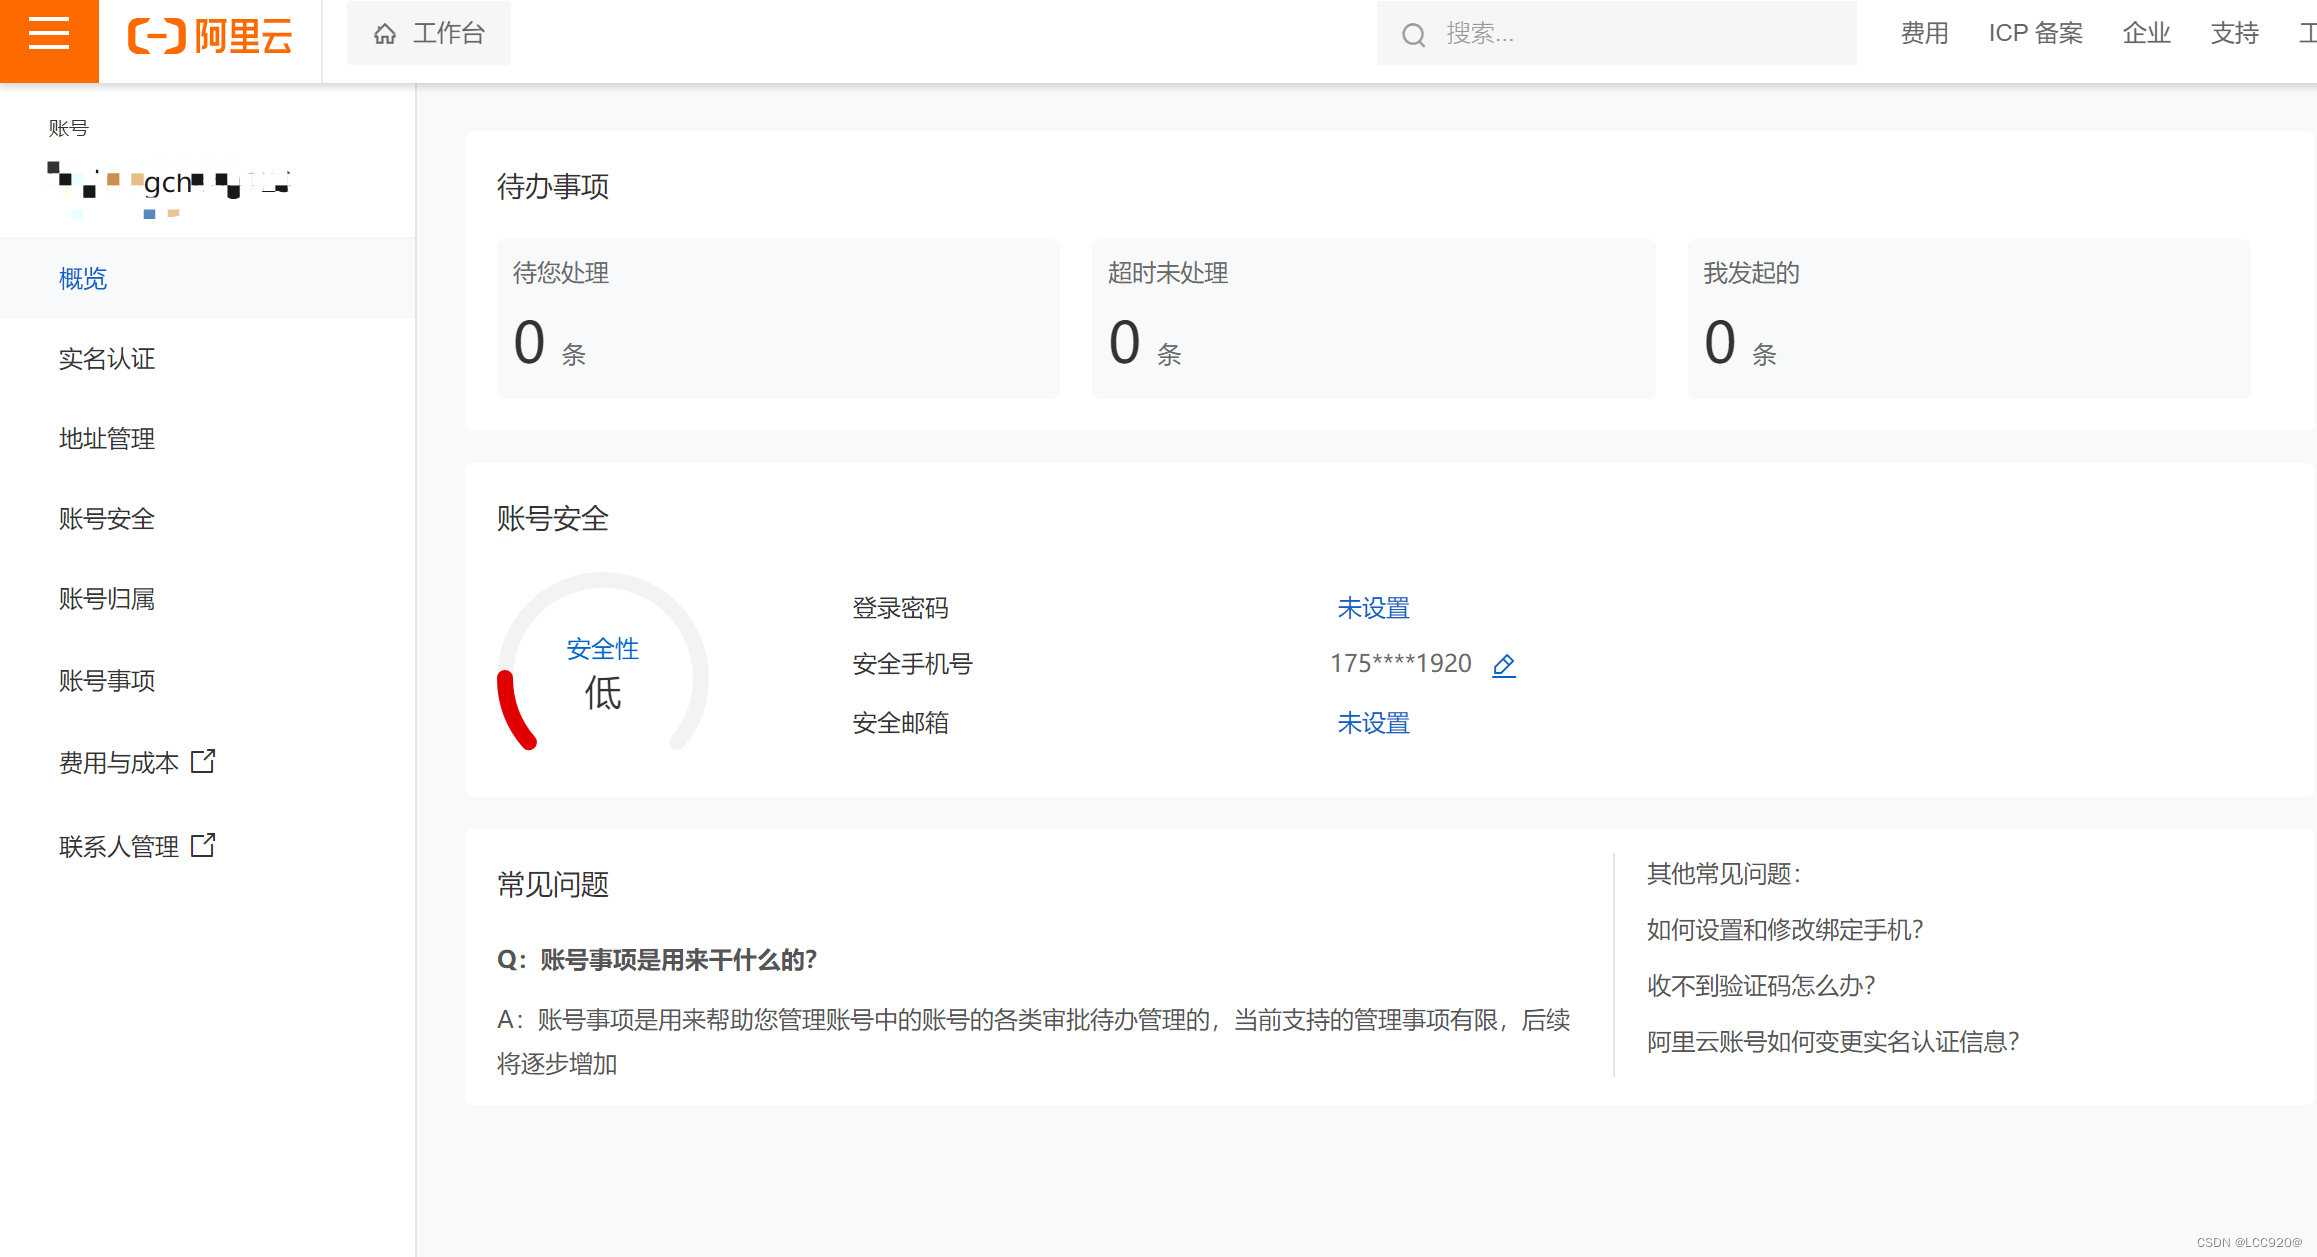Click the external link icon by 费用与成本
The image size is (2317, 1257).
point(203,762)
